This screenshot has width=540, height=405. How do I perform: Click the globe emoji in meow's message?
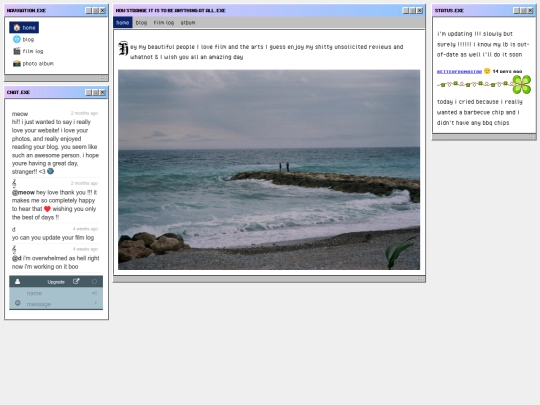50,171
